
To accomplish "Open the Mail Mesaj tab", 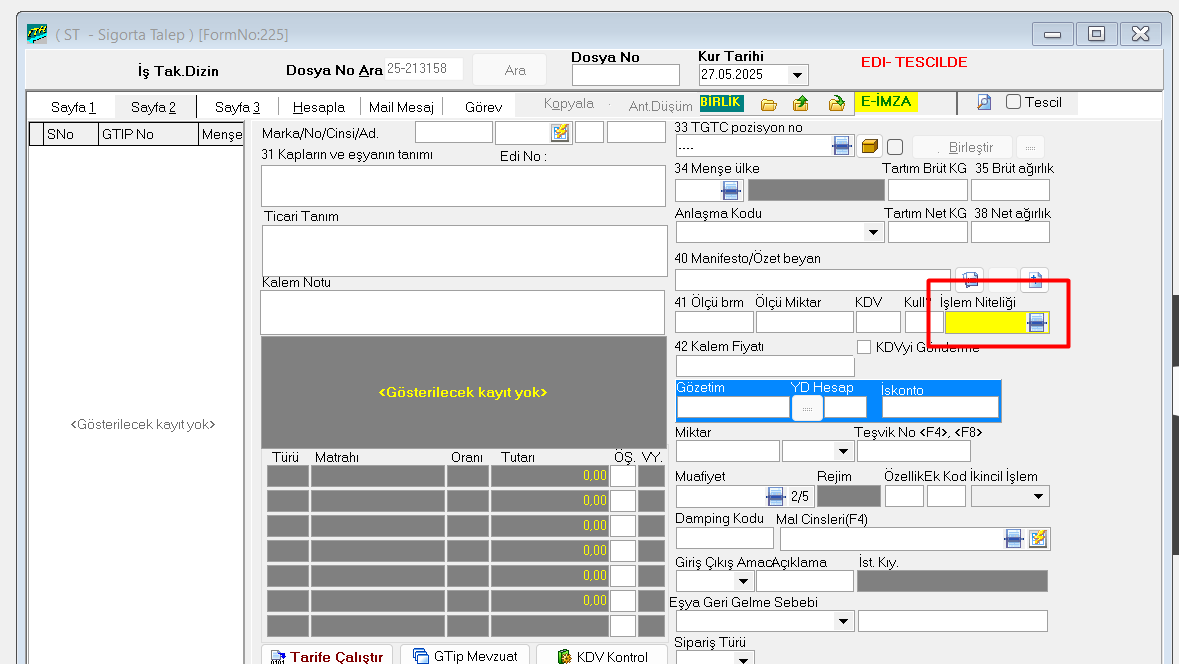I will 401,107.
